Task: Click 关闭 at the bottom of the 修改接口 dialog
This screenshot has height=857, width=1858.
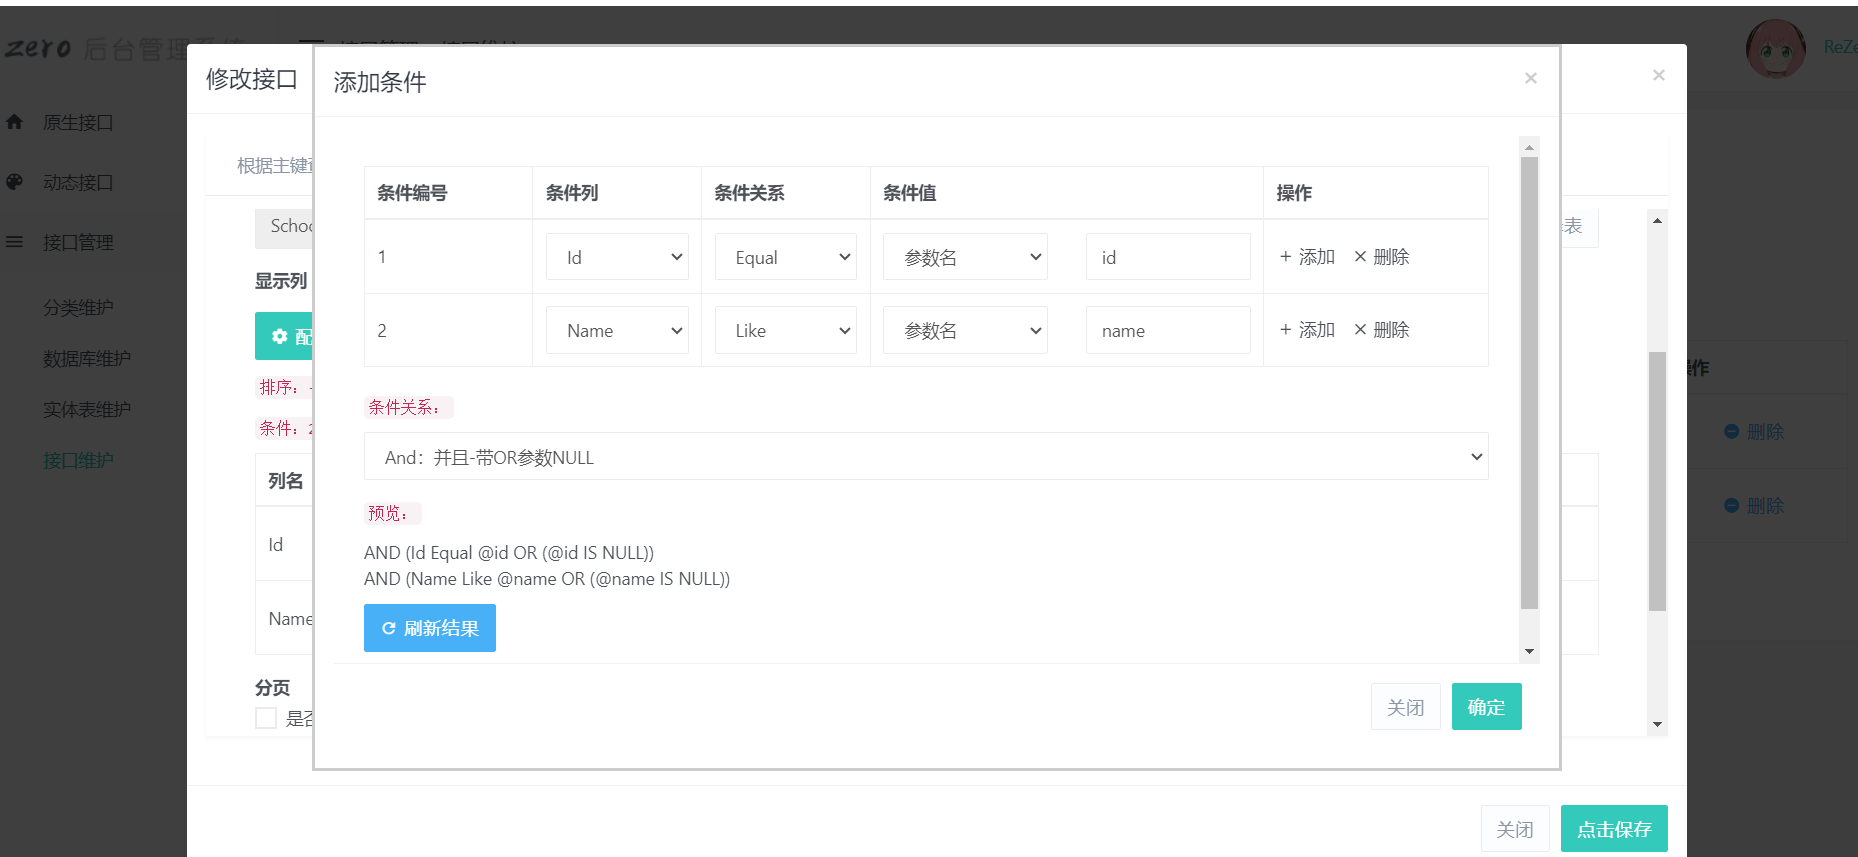Action: coord(1515,829)
